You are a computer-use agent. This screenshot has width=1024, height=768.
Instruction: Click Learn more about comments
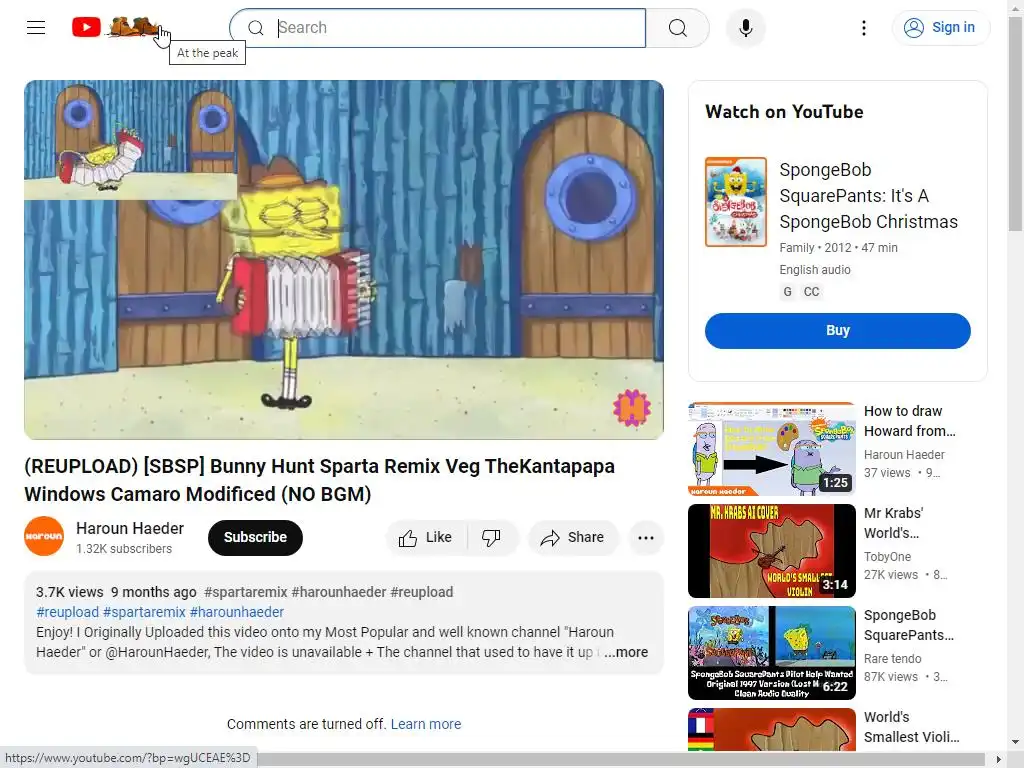426,724
